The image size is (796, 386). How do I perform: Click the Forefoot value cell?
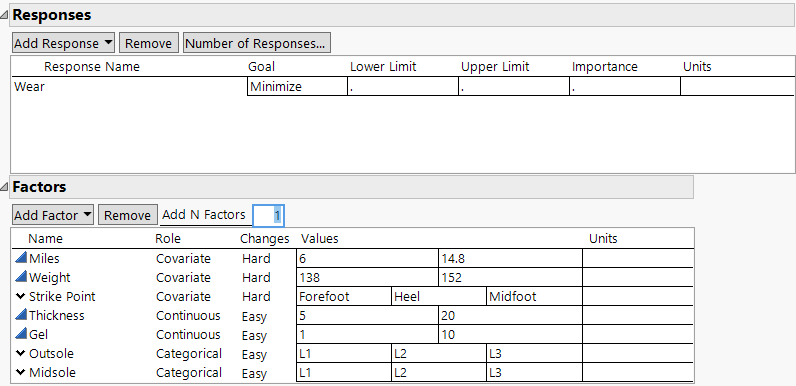[x=344, y=297]
